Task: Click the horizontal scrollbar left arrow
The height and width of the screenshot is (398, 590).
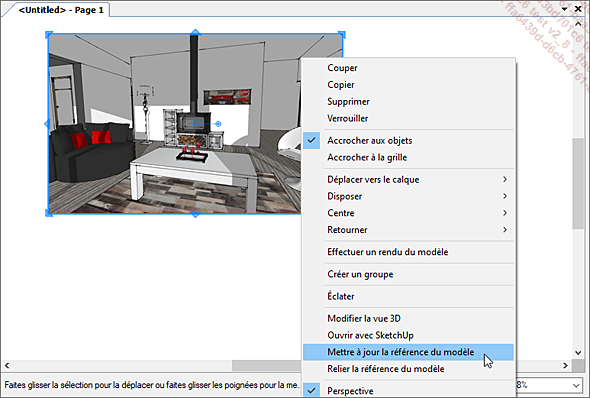Action: 7,365
